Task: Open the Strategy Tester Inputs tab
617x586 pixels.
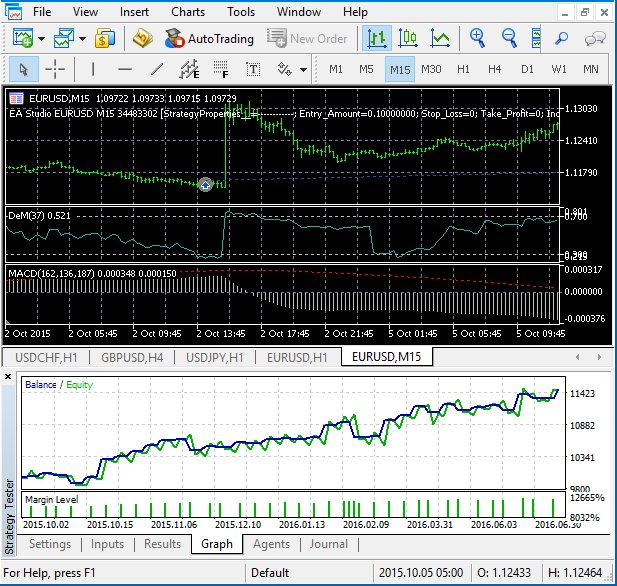Action: pos(107,544)
